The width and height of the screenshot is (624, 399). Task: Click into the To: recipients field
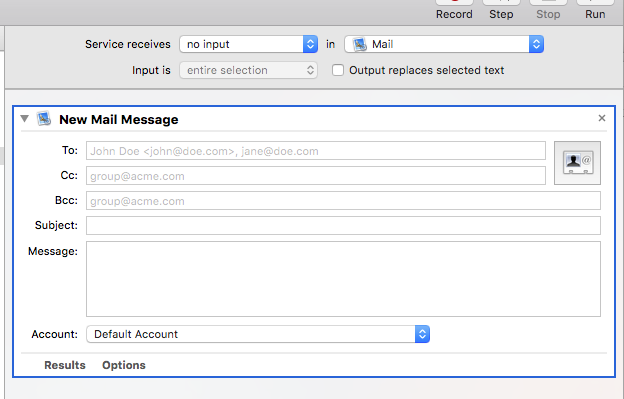[x=316, y=151]
